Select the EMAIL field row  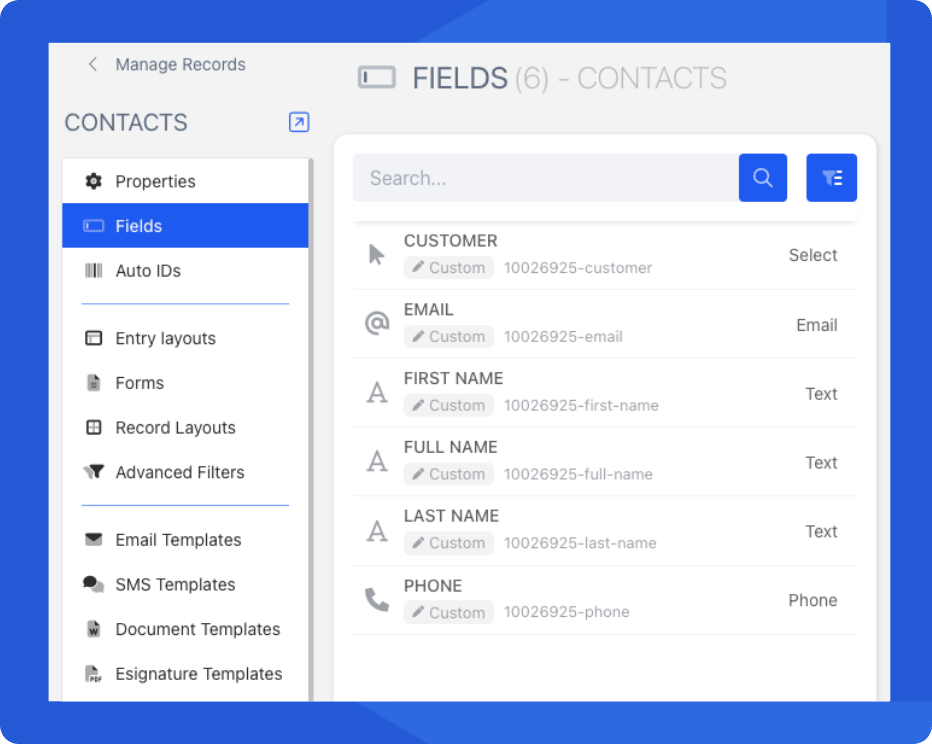point(604,324)
